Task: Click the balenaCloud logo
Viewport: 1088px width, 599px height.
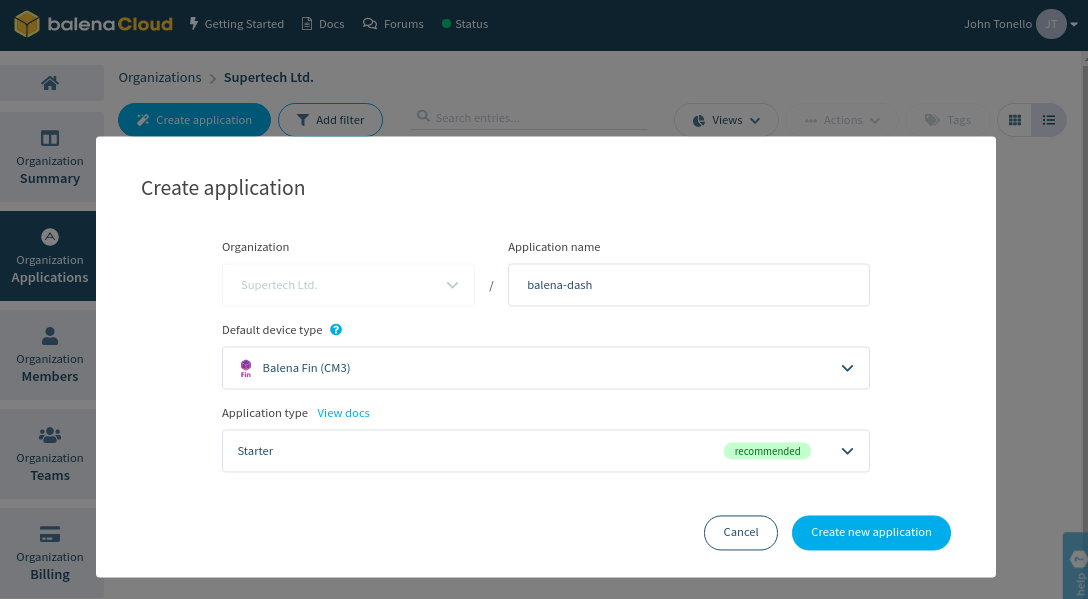Action: [x=93, y=24]
